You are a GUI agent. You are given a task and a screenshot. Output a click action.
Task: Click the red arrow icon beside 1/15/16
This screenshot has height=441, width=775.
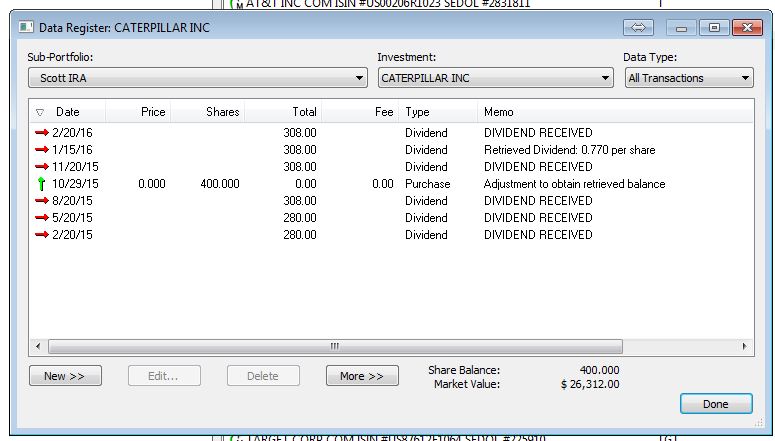coord(42,149)
